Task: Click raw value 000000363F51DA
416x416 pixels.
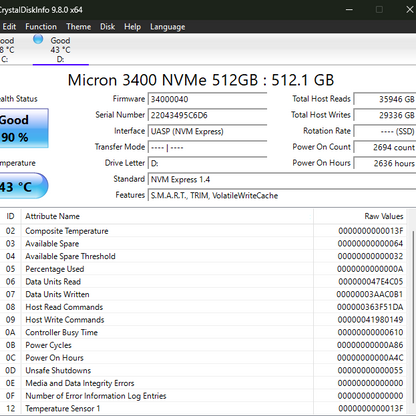Action: tap(370, 307)
